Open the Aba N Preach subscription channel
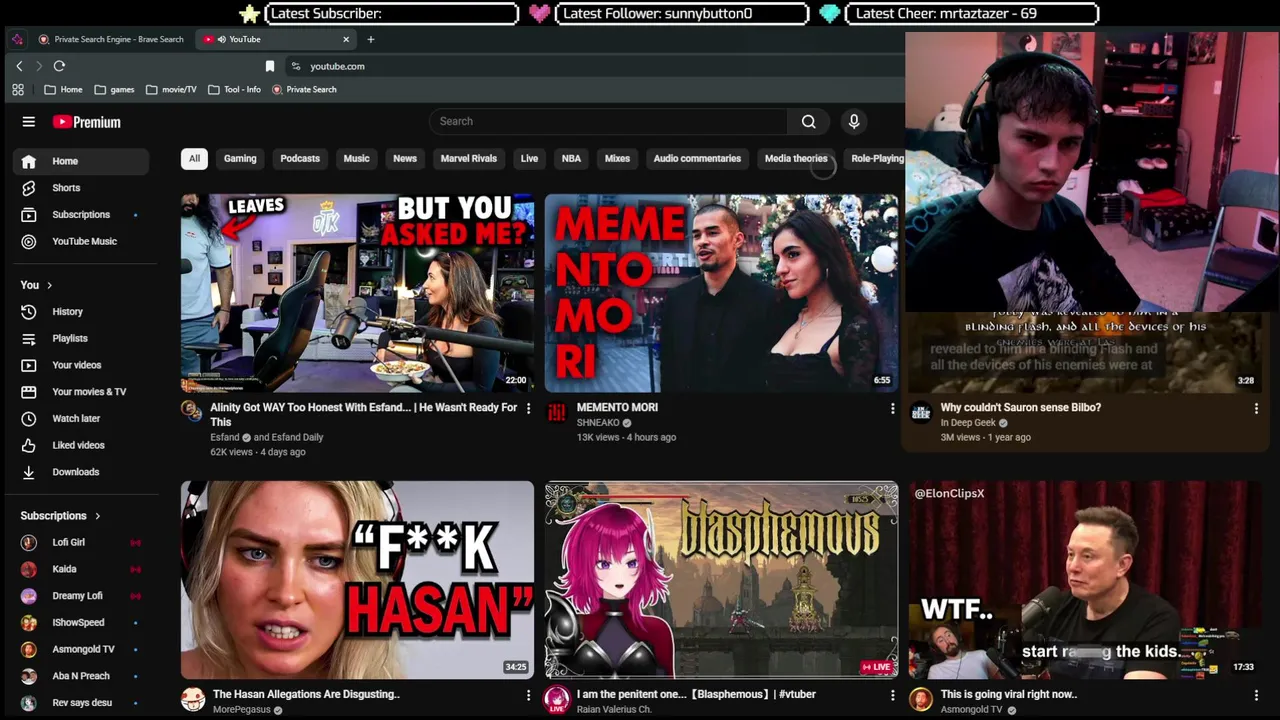This screenshot has height=720, width=1280. (x=80, y=677)
